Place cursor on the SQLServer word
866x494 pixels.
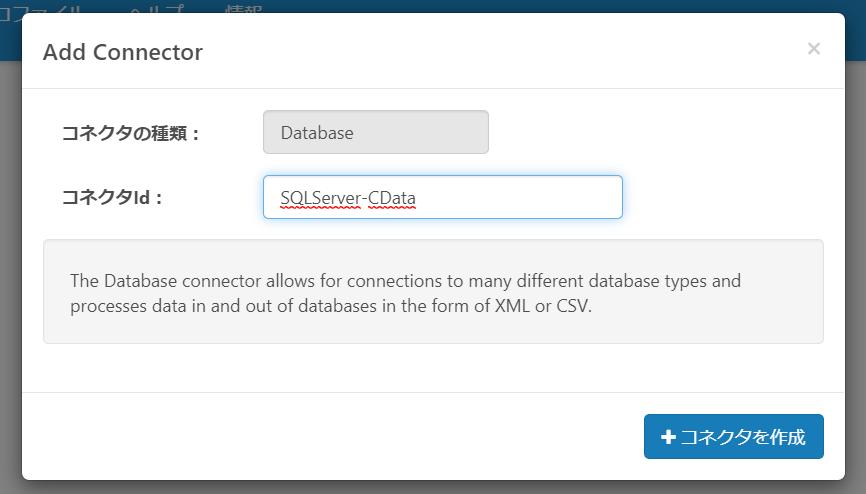pos(320,198)
